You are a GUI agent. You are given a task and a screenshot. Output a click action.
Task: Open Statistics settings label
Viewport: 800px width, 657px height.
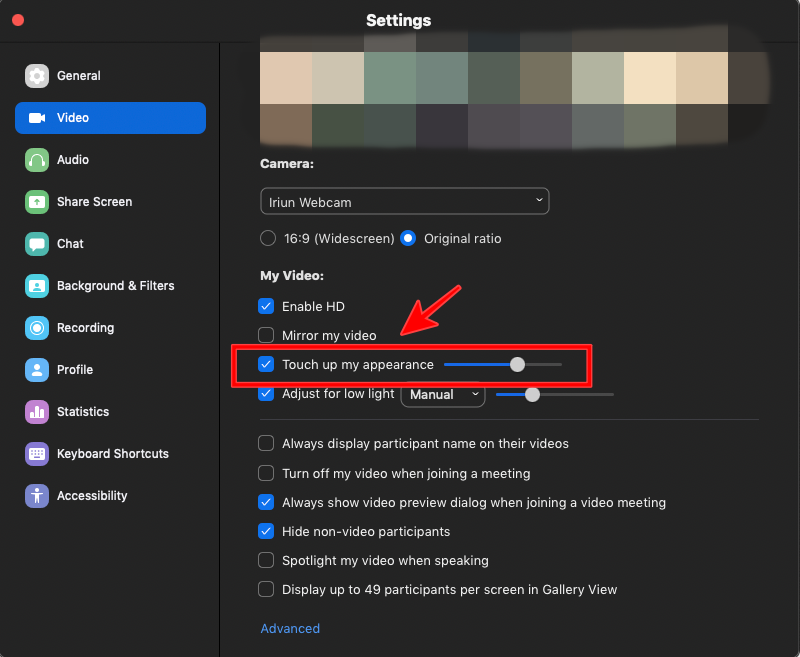(83, 412)
